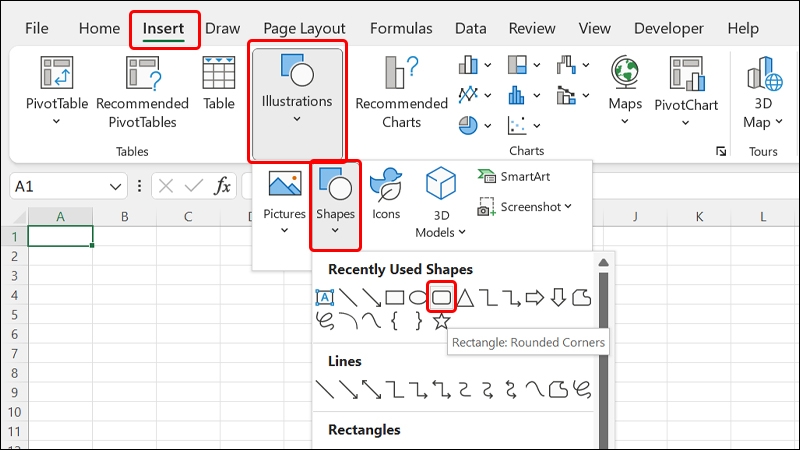Open the Screenshot dropdown
The height and width of the screenshot is (450, 800).
click(x=524, y=207)
